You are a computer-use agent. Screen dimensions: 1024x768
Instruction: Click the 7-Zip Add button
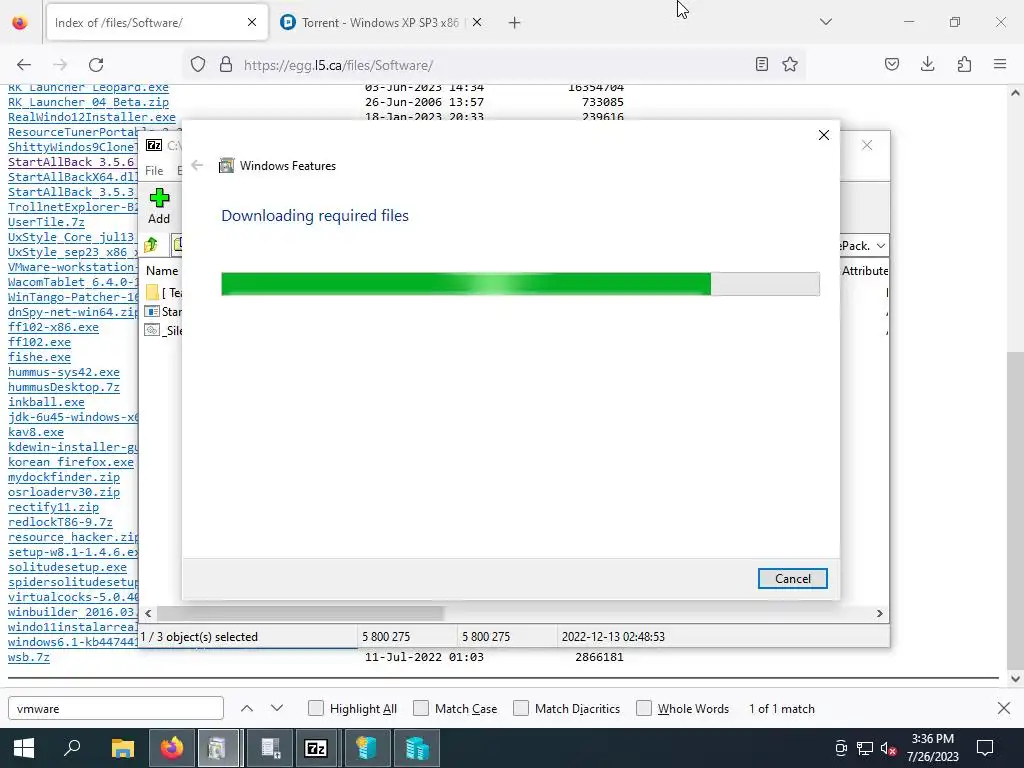[x=159, y=206]
